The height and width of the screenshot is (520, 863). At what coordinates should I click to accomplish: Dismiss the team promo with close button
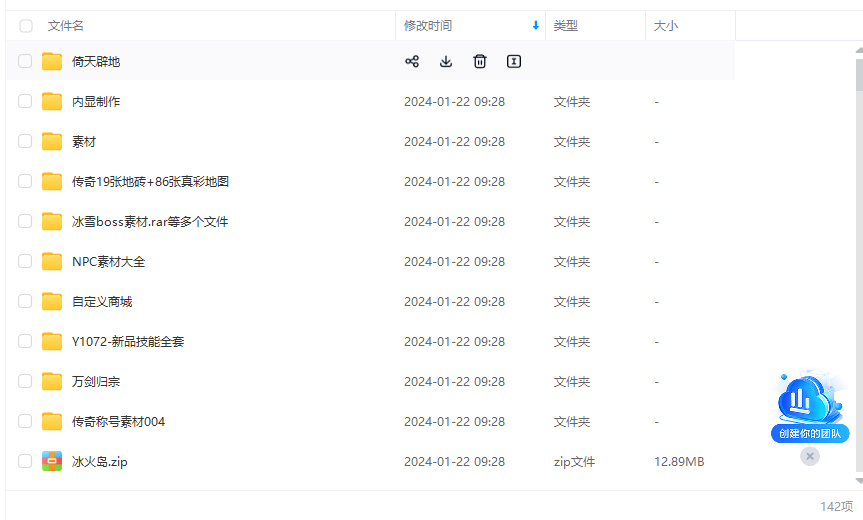point(810,456)
